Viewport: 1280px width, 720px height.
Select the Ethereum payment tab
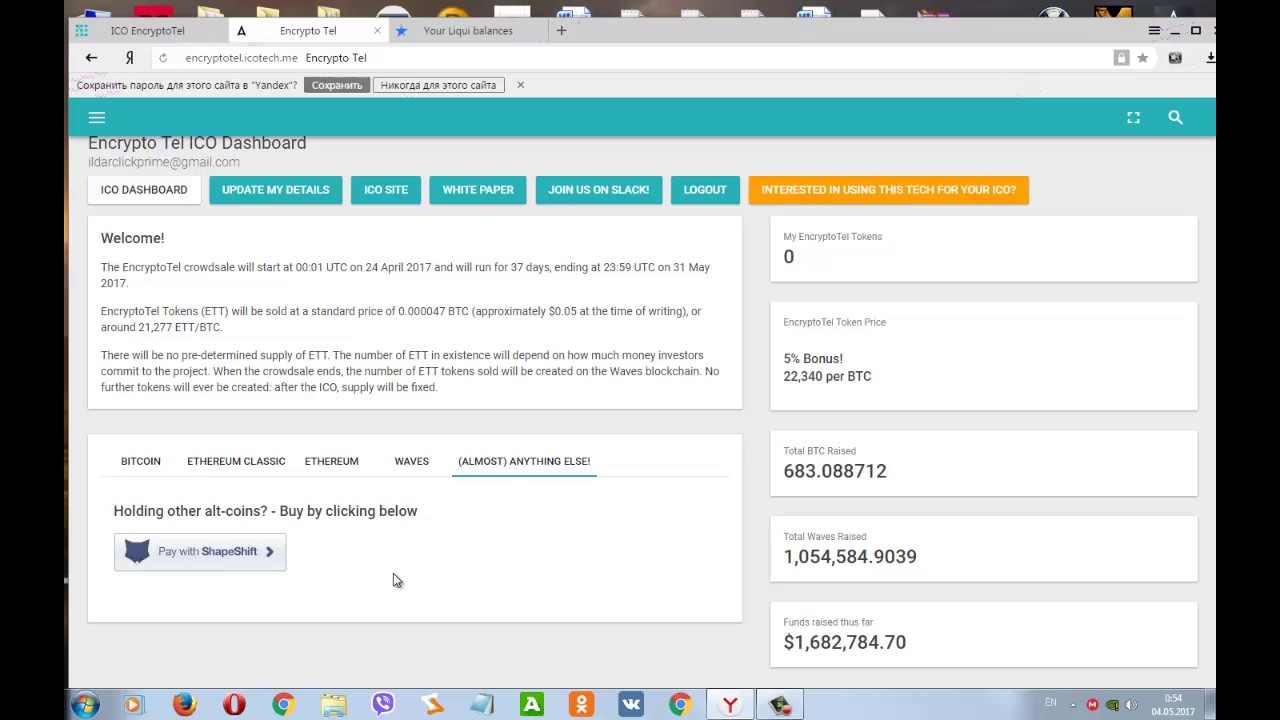(x=332, y=461)
